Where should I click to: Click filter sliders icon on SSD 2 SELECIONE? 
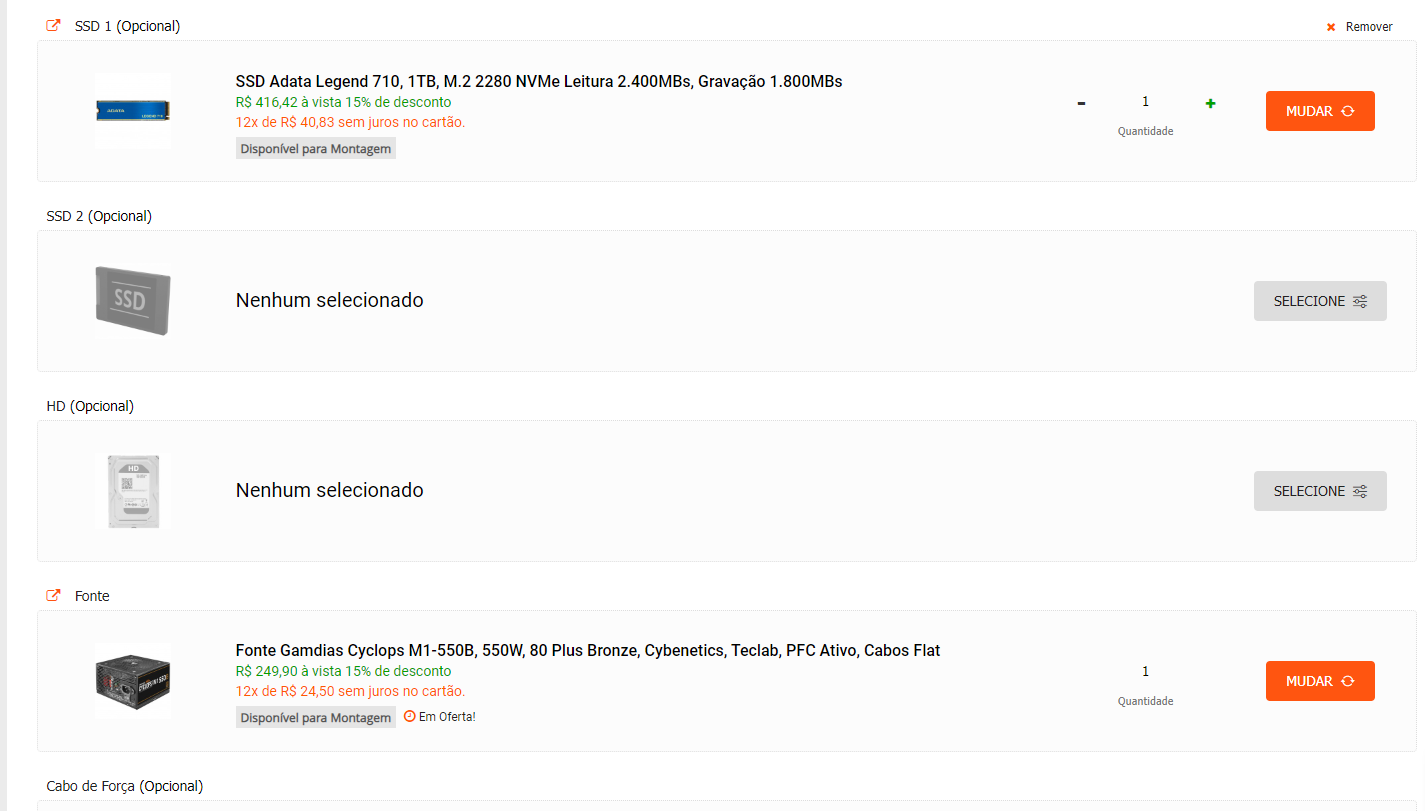click(x=1360, y=301)
